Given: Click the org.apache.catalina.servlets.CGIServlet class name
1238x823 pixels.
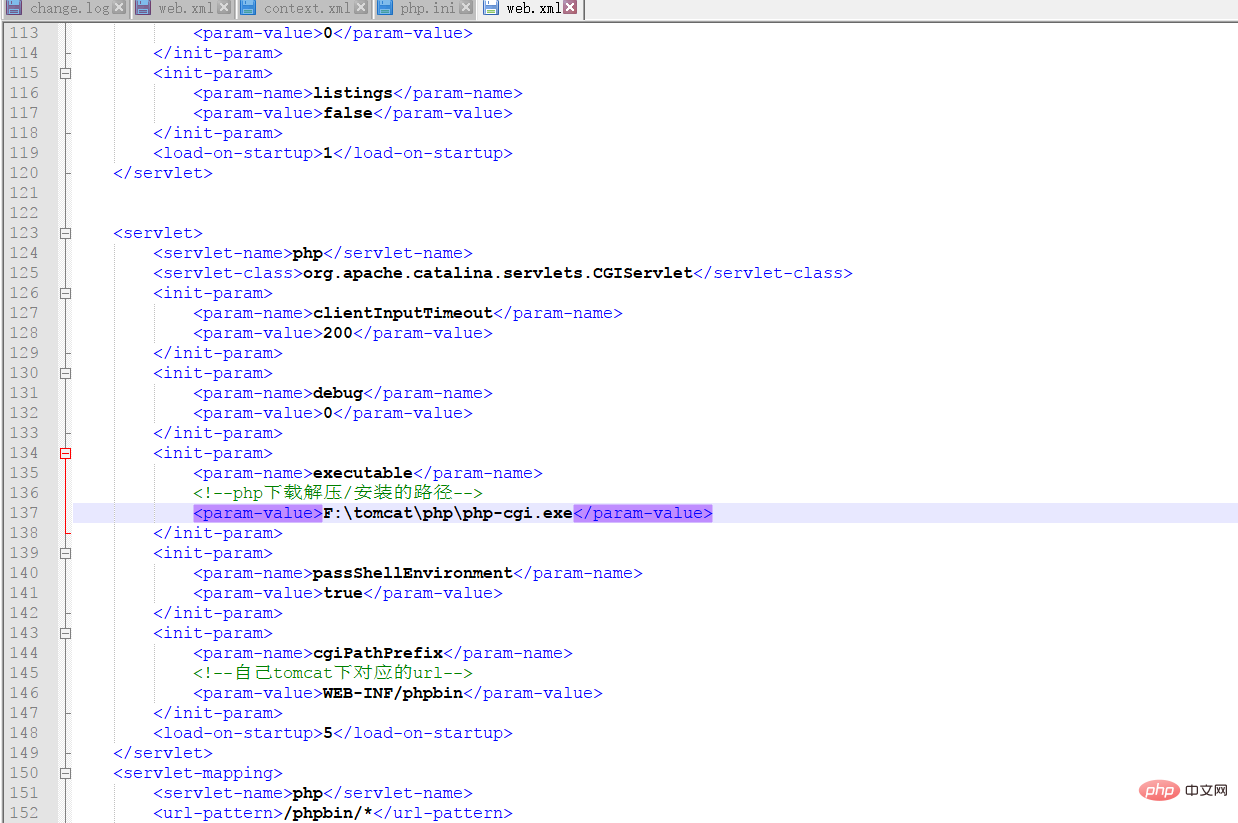Looking at the screenshot, I should 498,273.
